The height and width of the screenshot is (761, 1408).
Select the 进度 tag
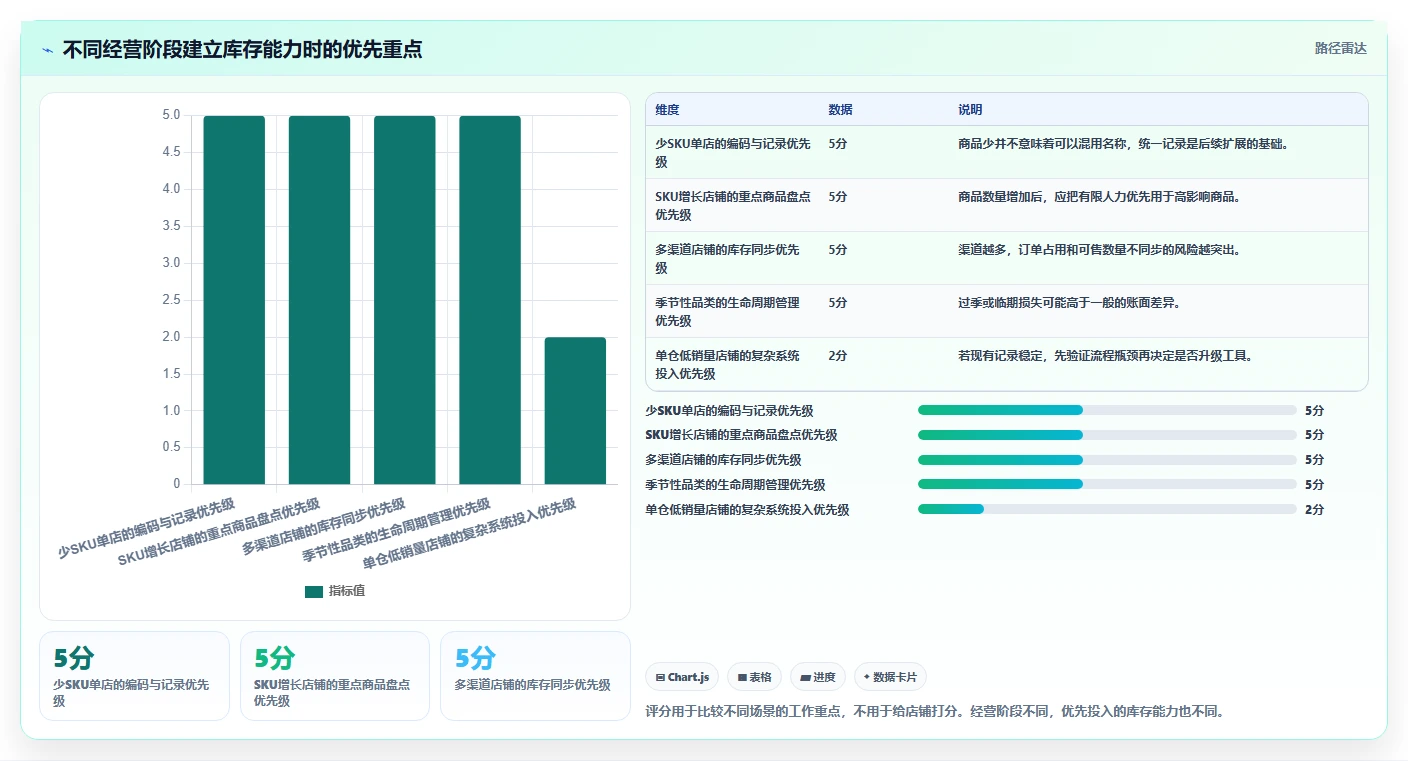point(818,677)
